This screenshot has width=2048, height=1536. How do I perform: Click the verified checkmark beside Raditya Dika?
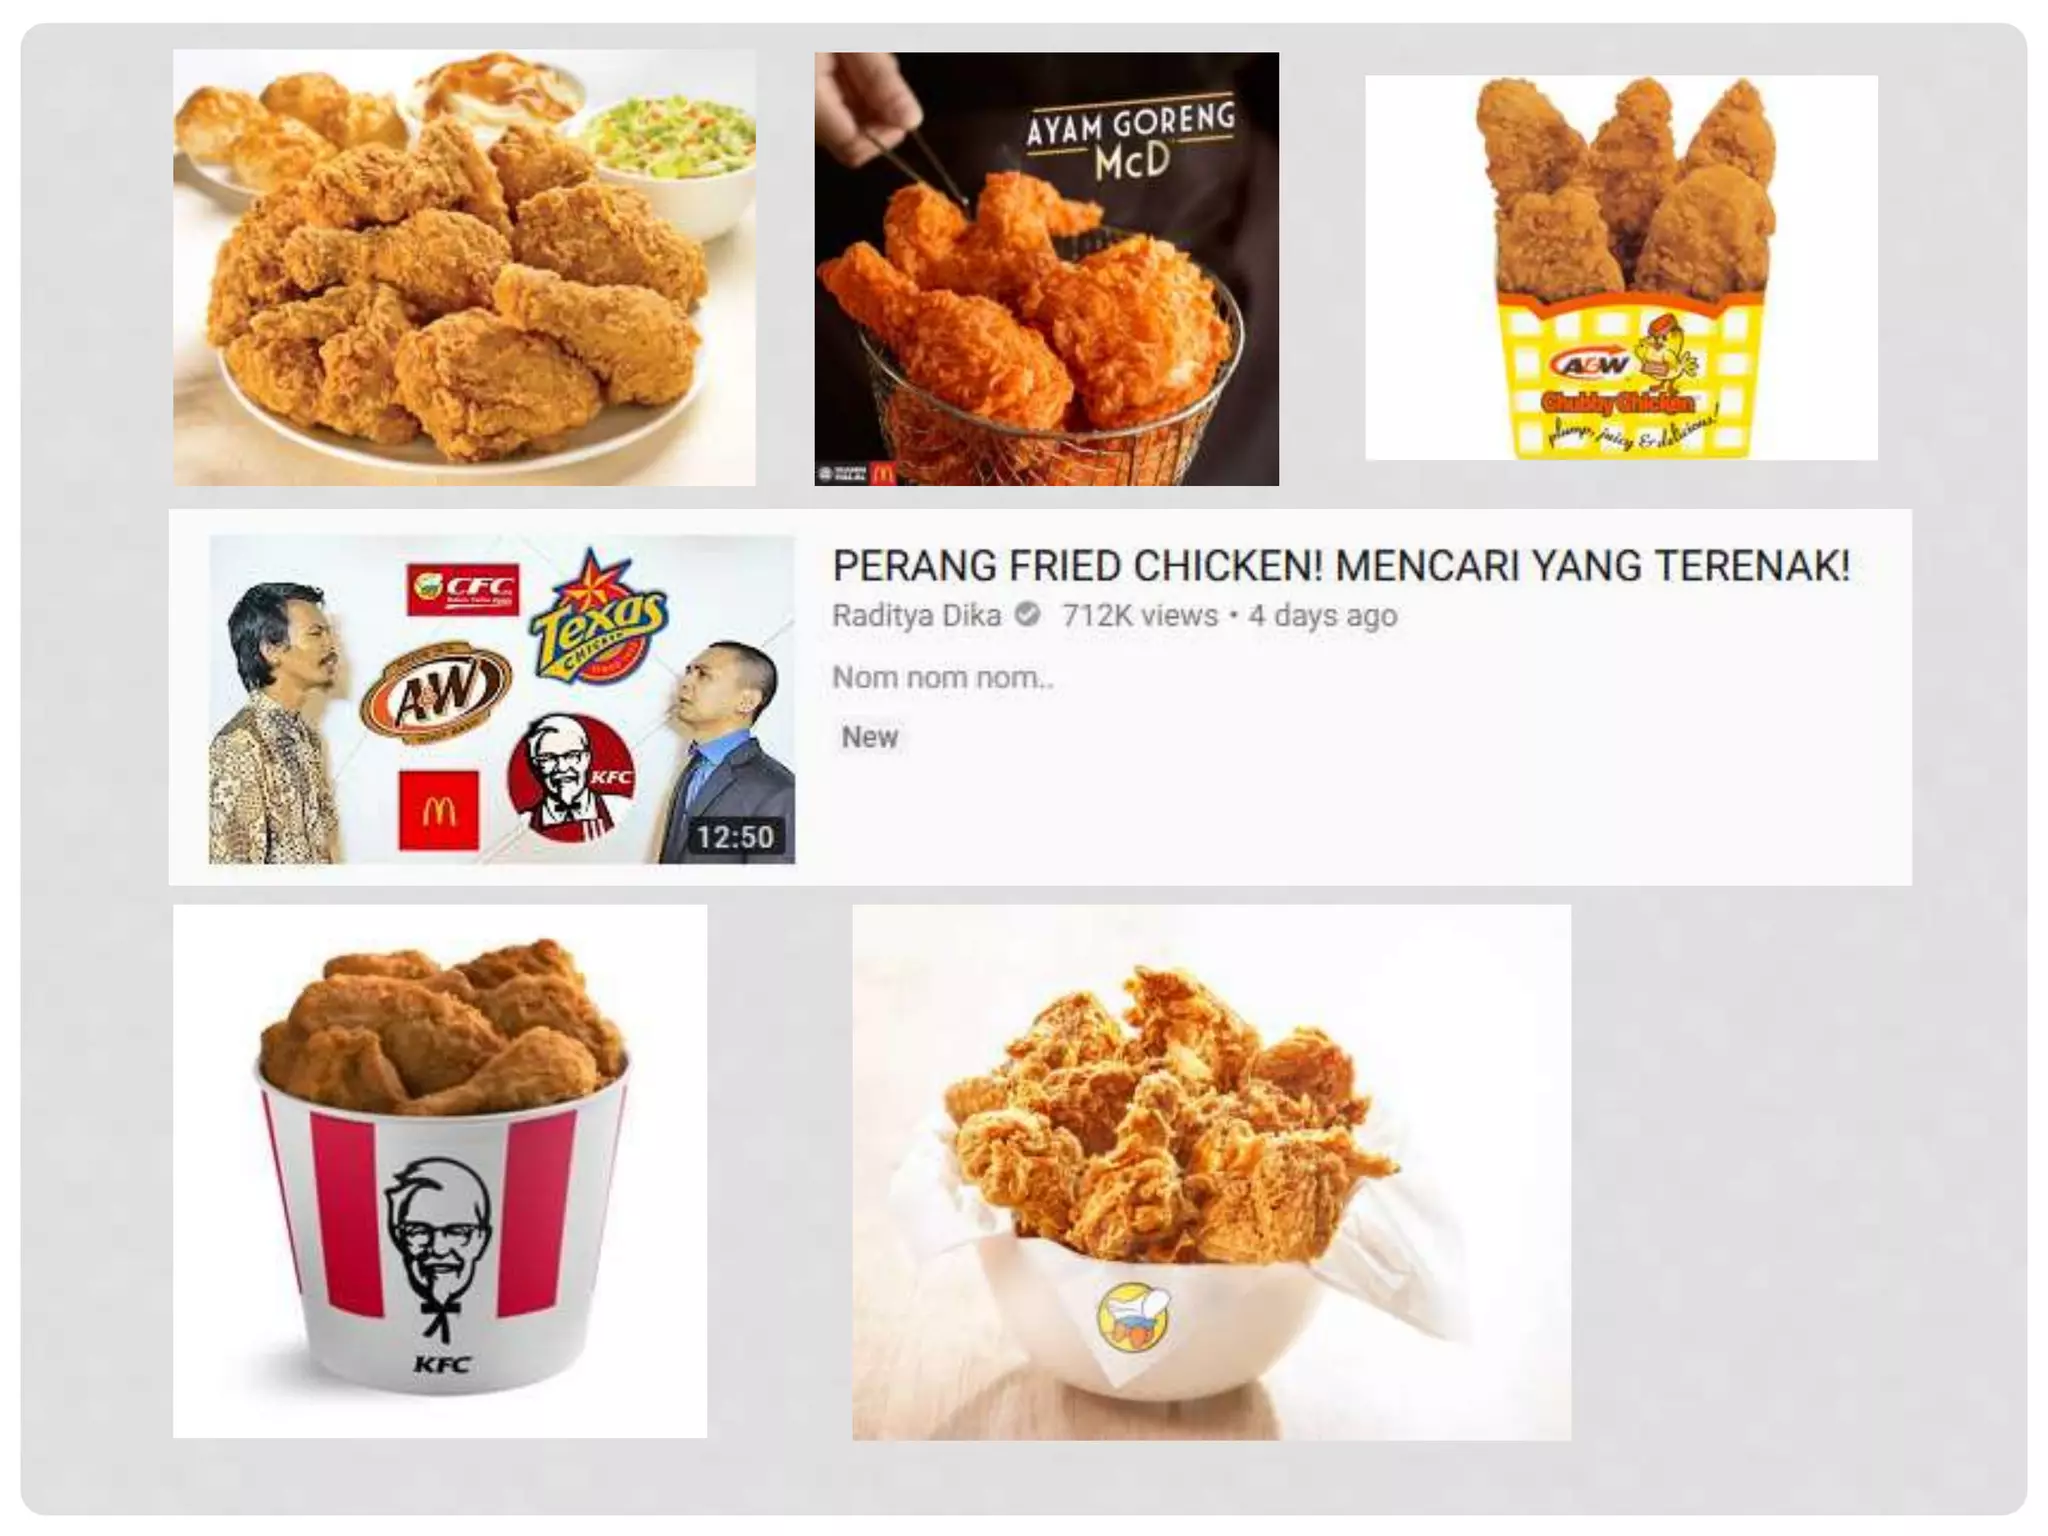(x=1027, y=614)
